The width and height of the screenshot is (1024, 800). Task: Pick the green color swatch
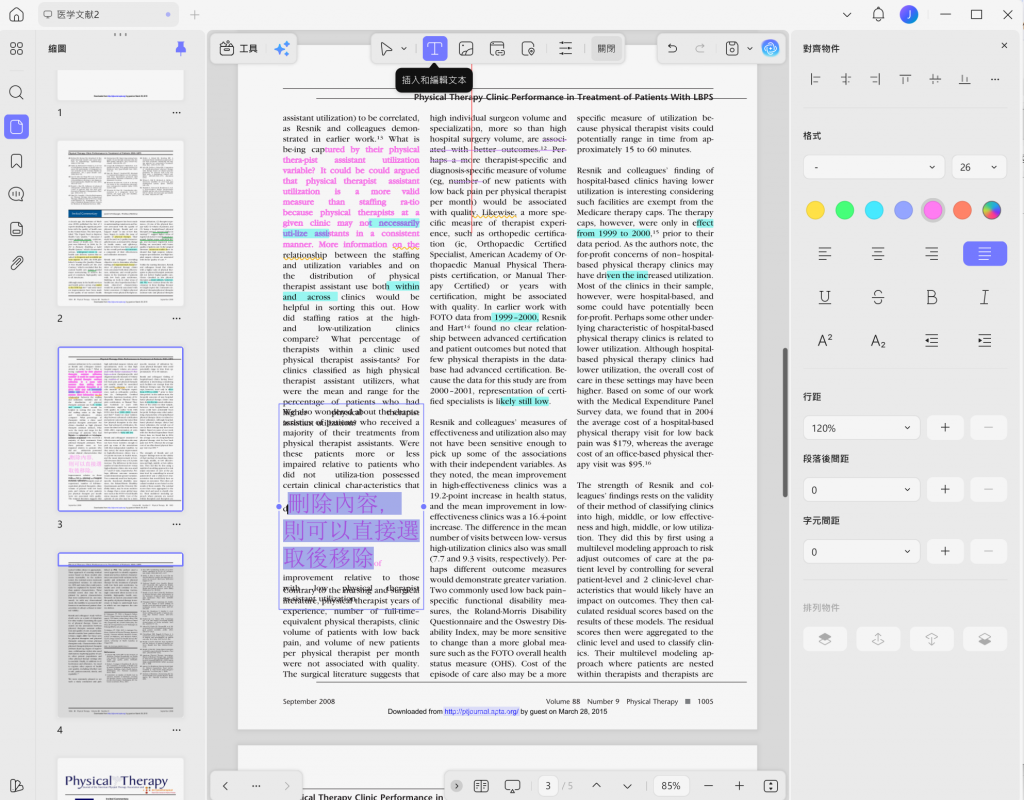click(x=844, y=210)
